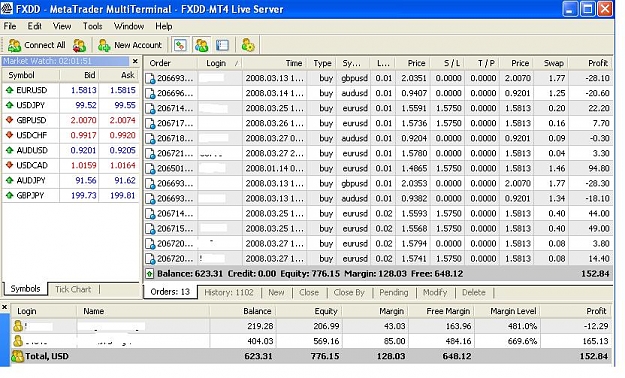625x378 pixels.
Task: Click the first gbpusd order document icon
Action: 150,78
